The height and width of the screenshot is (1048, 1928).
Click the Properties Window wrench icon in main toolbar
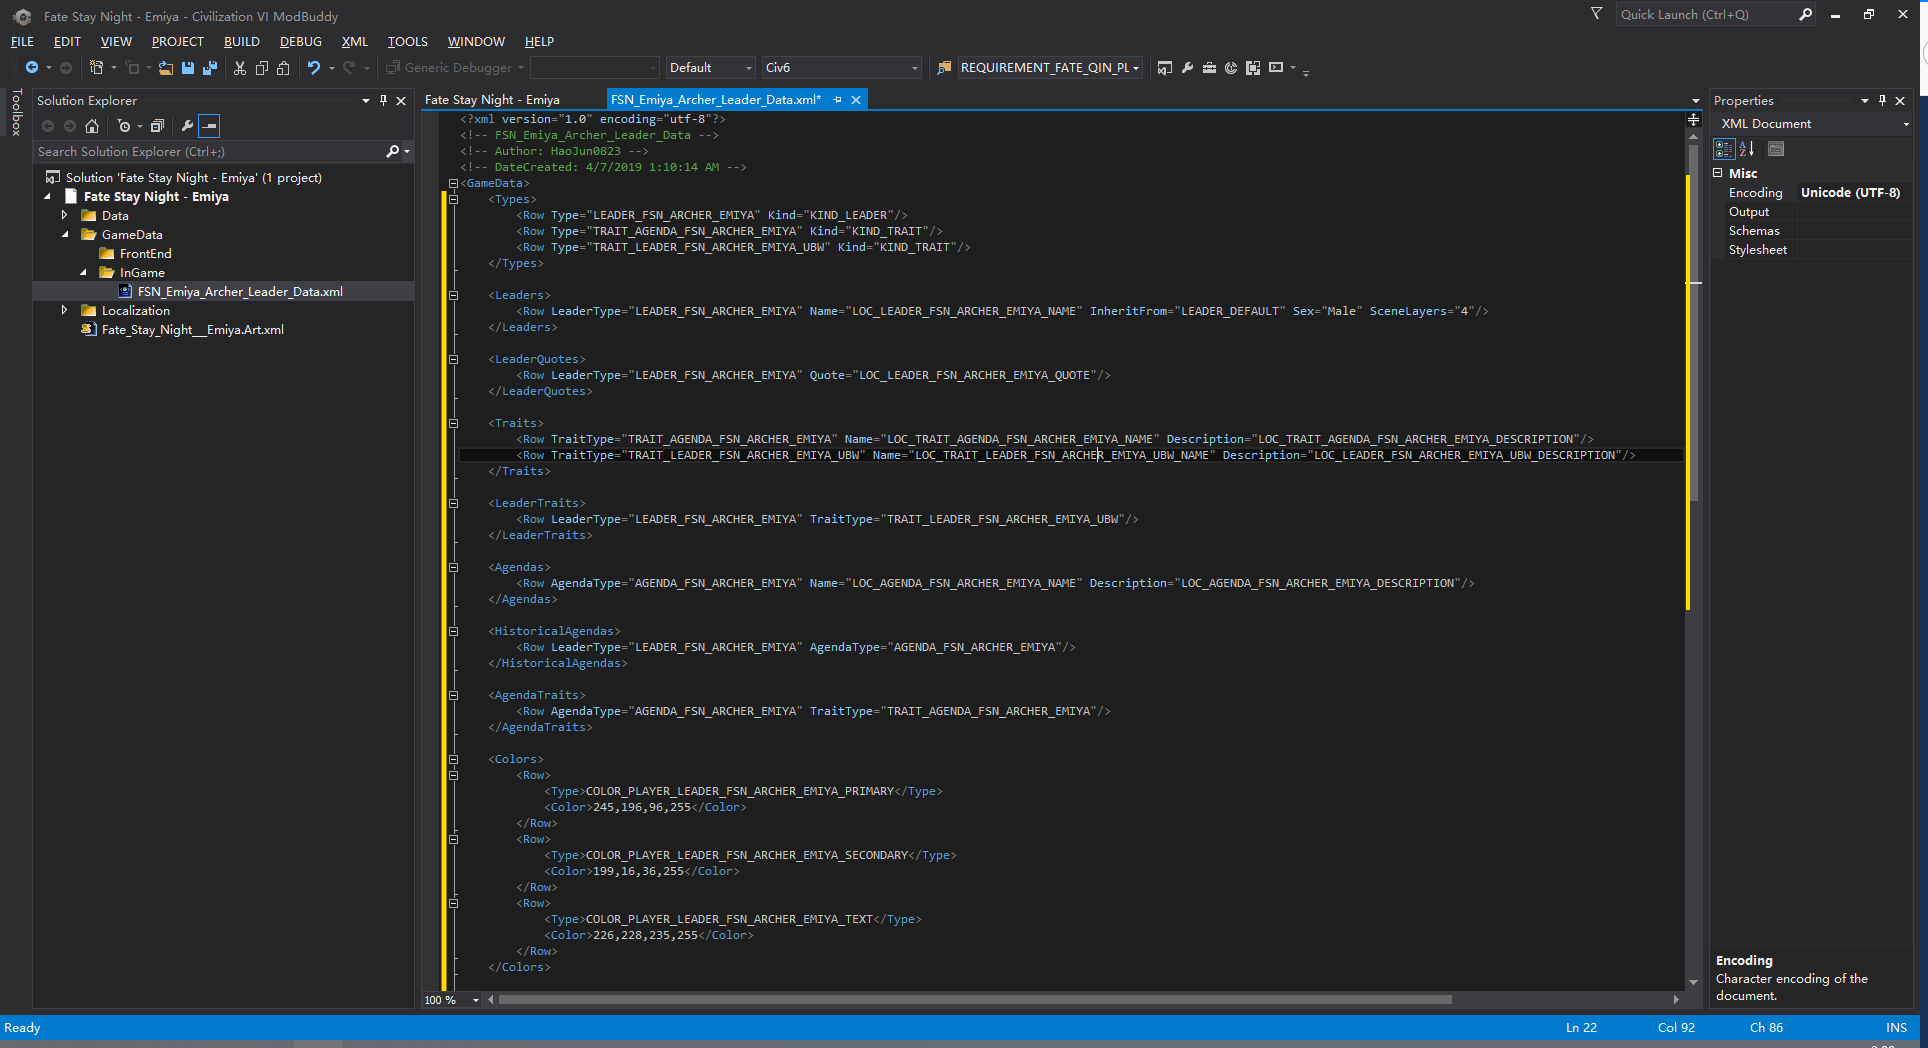click(x=1187, y=68)
